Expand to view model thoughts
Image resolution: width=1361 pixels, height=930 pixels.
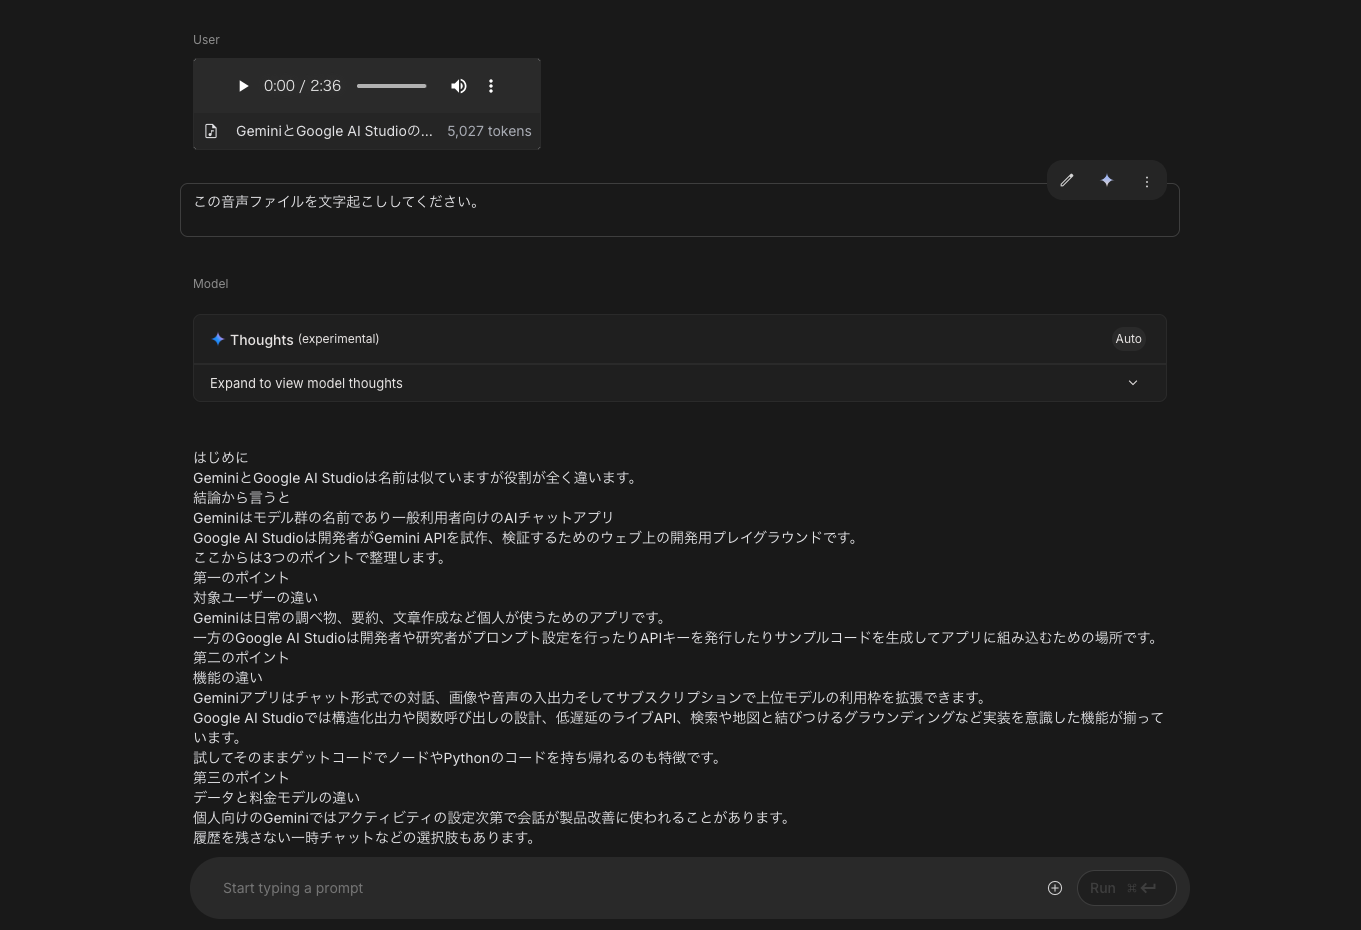click(306, 383)
